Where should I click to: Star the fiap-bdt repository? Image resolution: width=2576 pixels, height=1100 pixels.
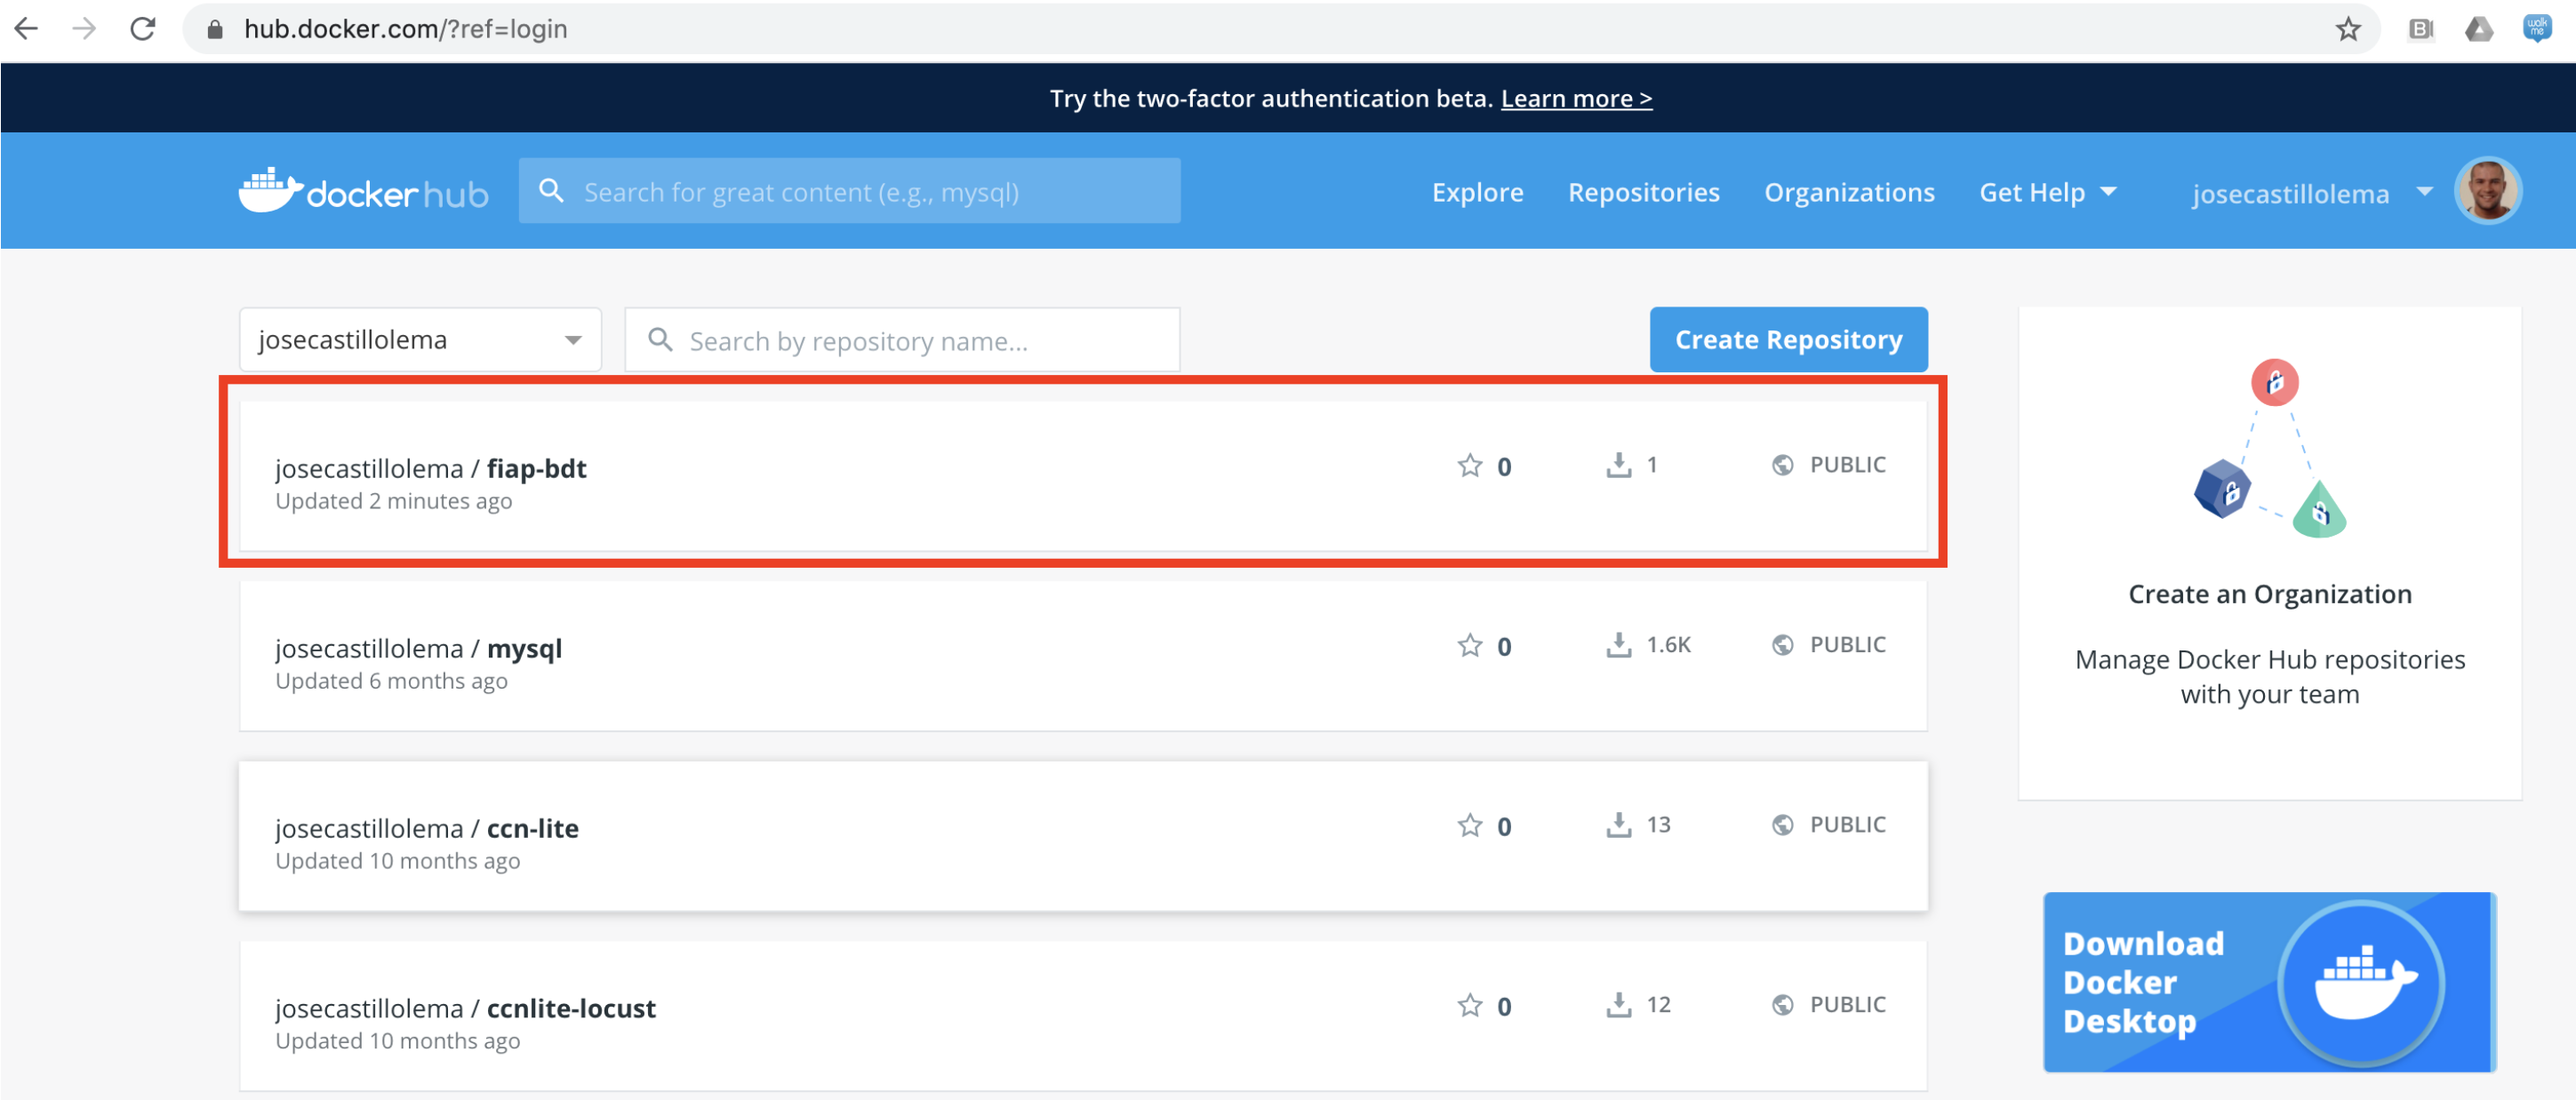point(1469,465)
